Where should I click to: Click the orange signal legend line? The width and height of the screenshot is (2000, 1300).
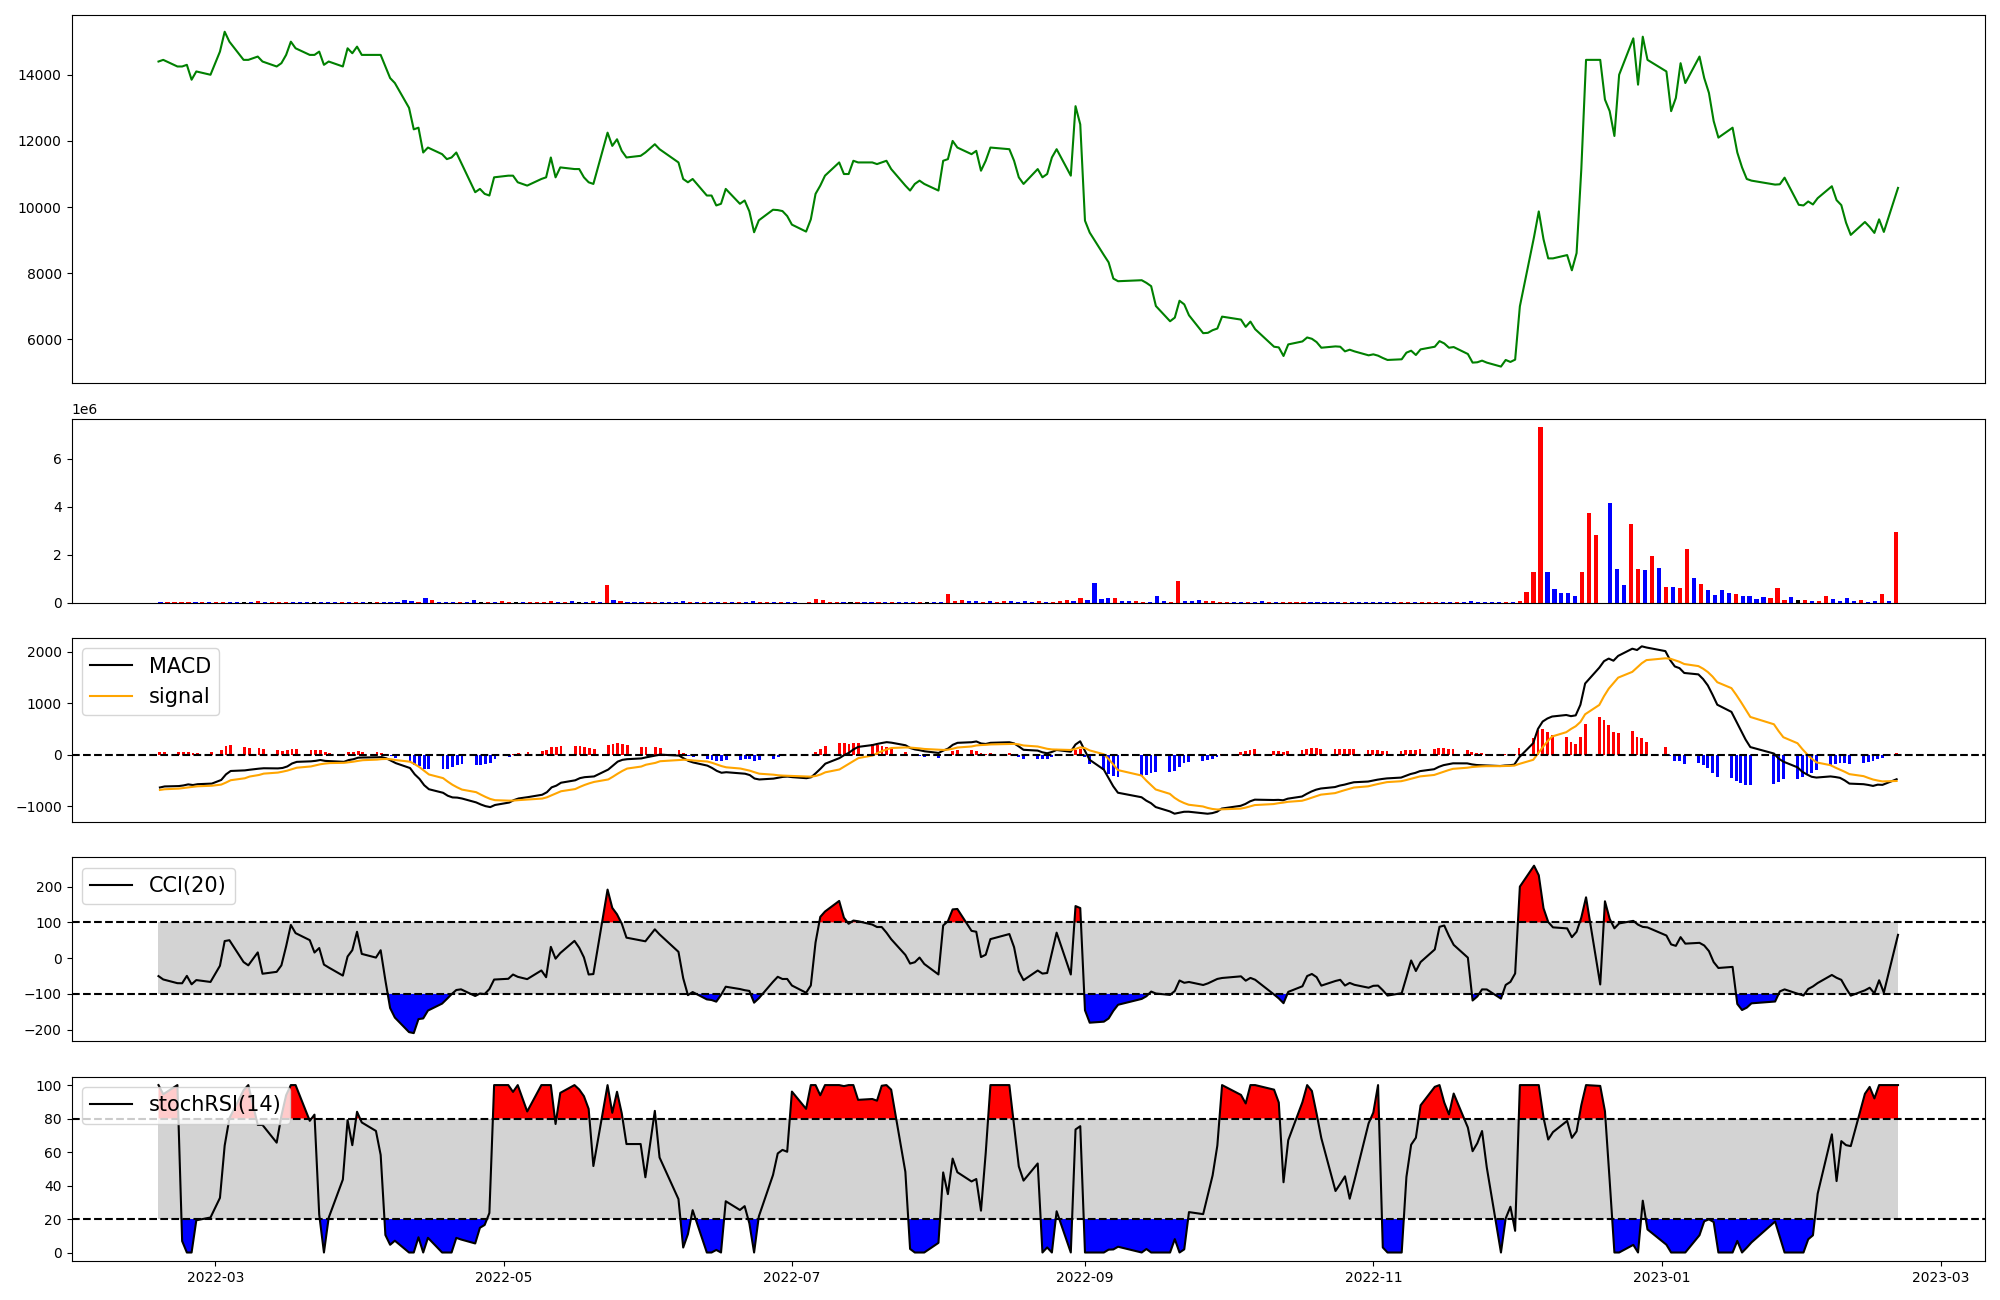[111, 696]
